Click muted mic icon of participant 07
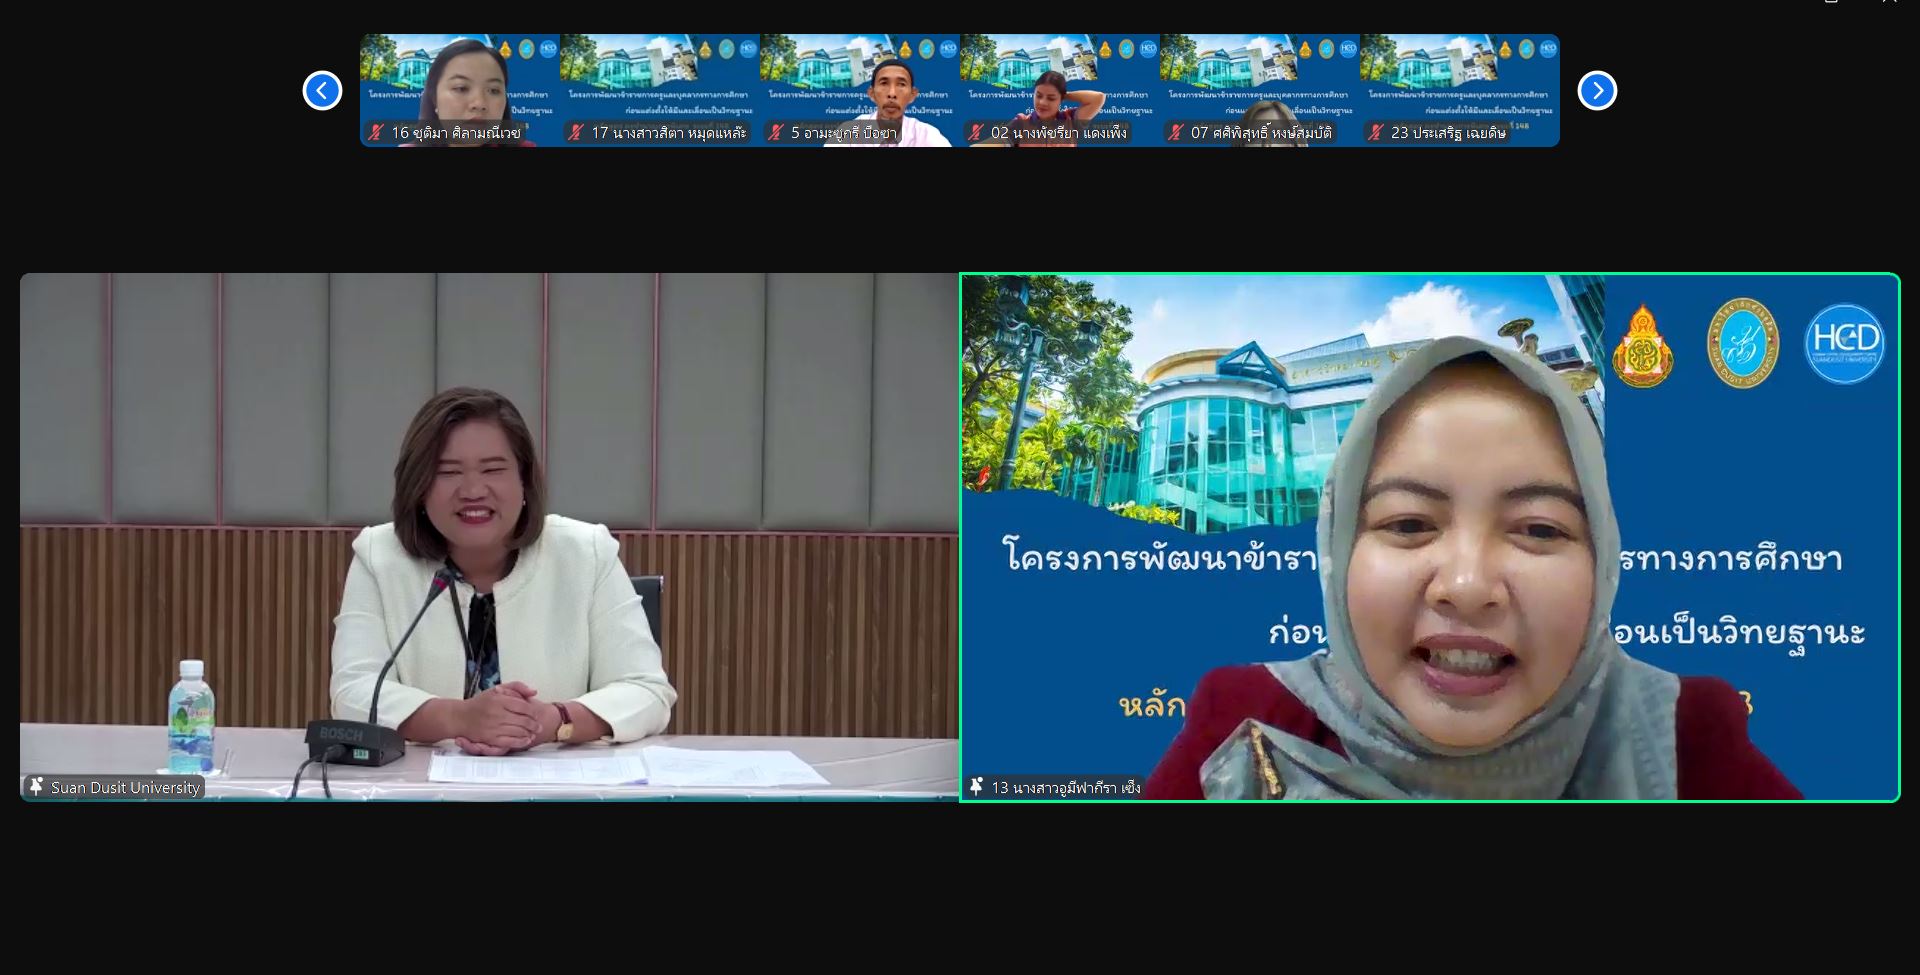1920x975 pixels. click(1176, 132)
